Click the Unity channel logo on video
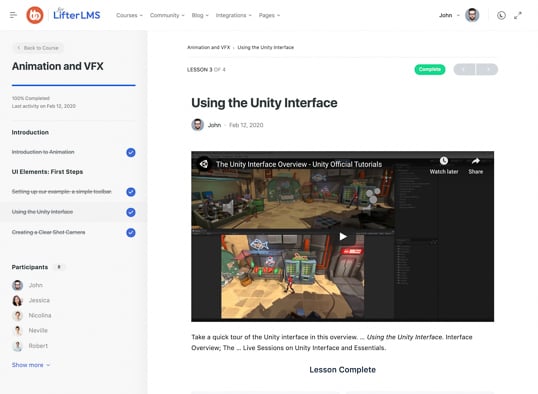This screenshot has width=538, height=394. coord(204,164)
